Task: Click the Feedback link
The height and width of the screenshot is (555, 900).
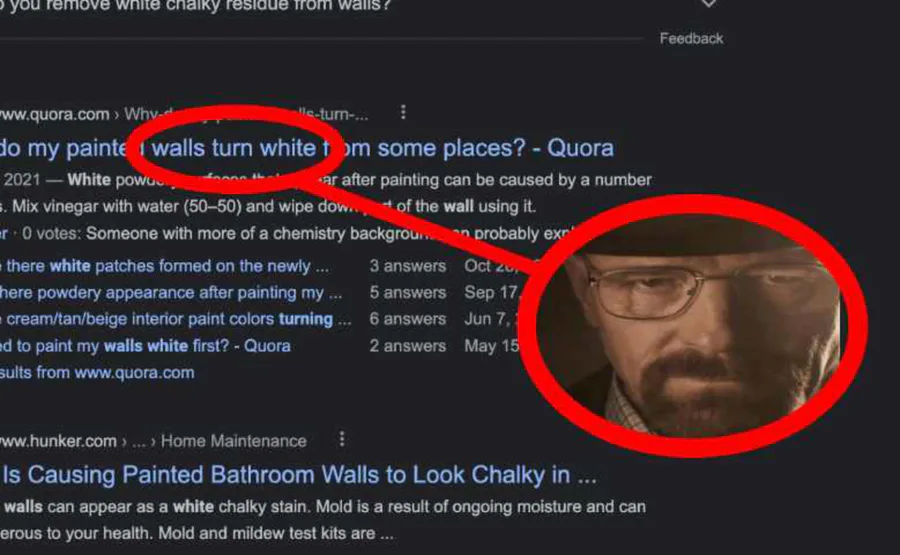Action: tap(691, 38)
